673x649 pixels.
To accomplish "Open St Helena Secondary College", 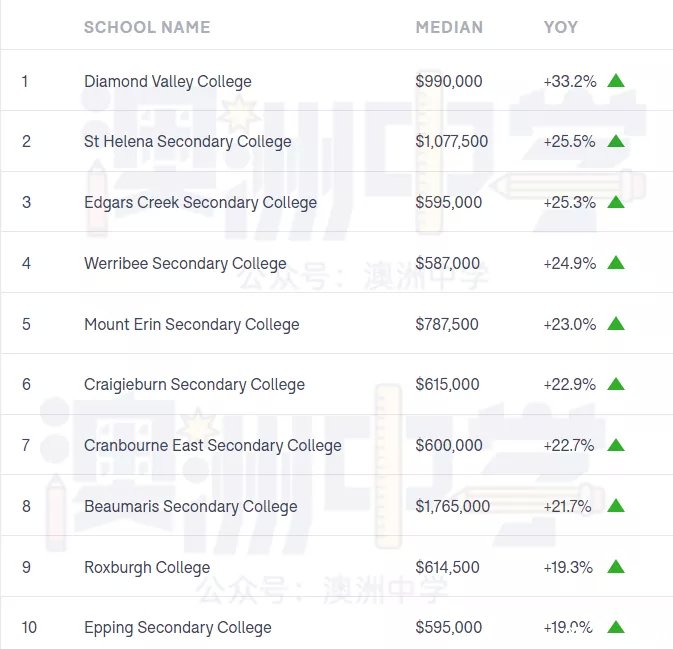I will point(188,142).
